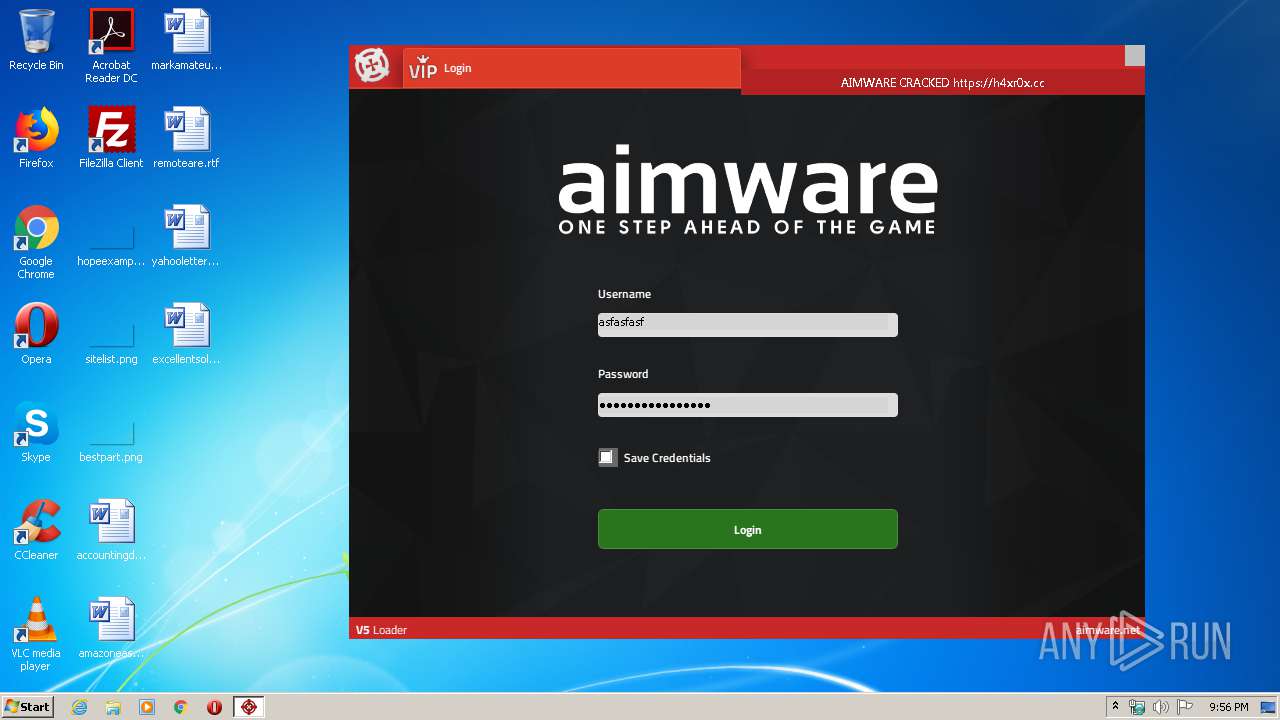Click the V5 Loader status text
1280x720 pixels.
(381, 630)
